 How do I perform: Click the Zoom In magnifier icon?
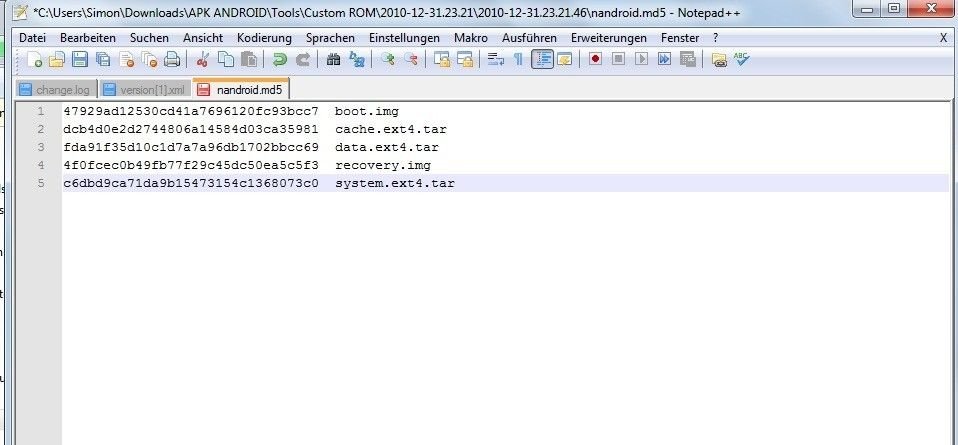(x=387, y=59)
